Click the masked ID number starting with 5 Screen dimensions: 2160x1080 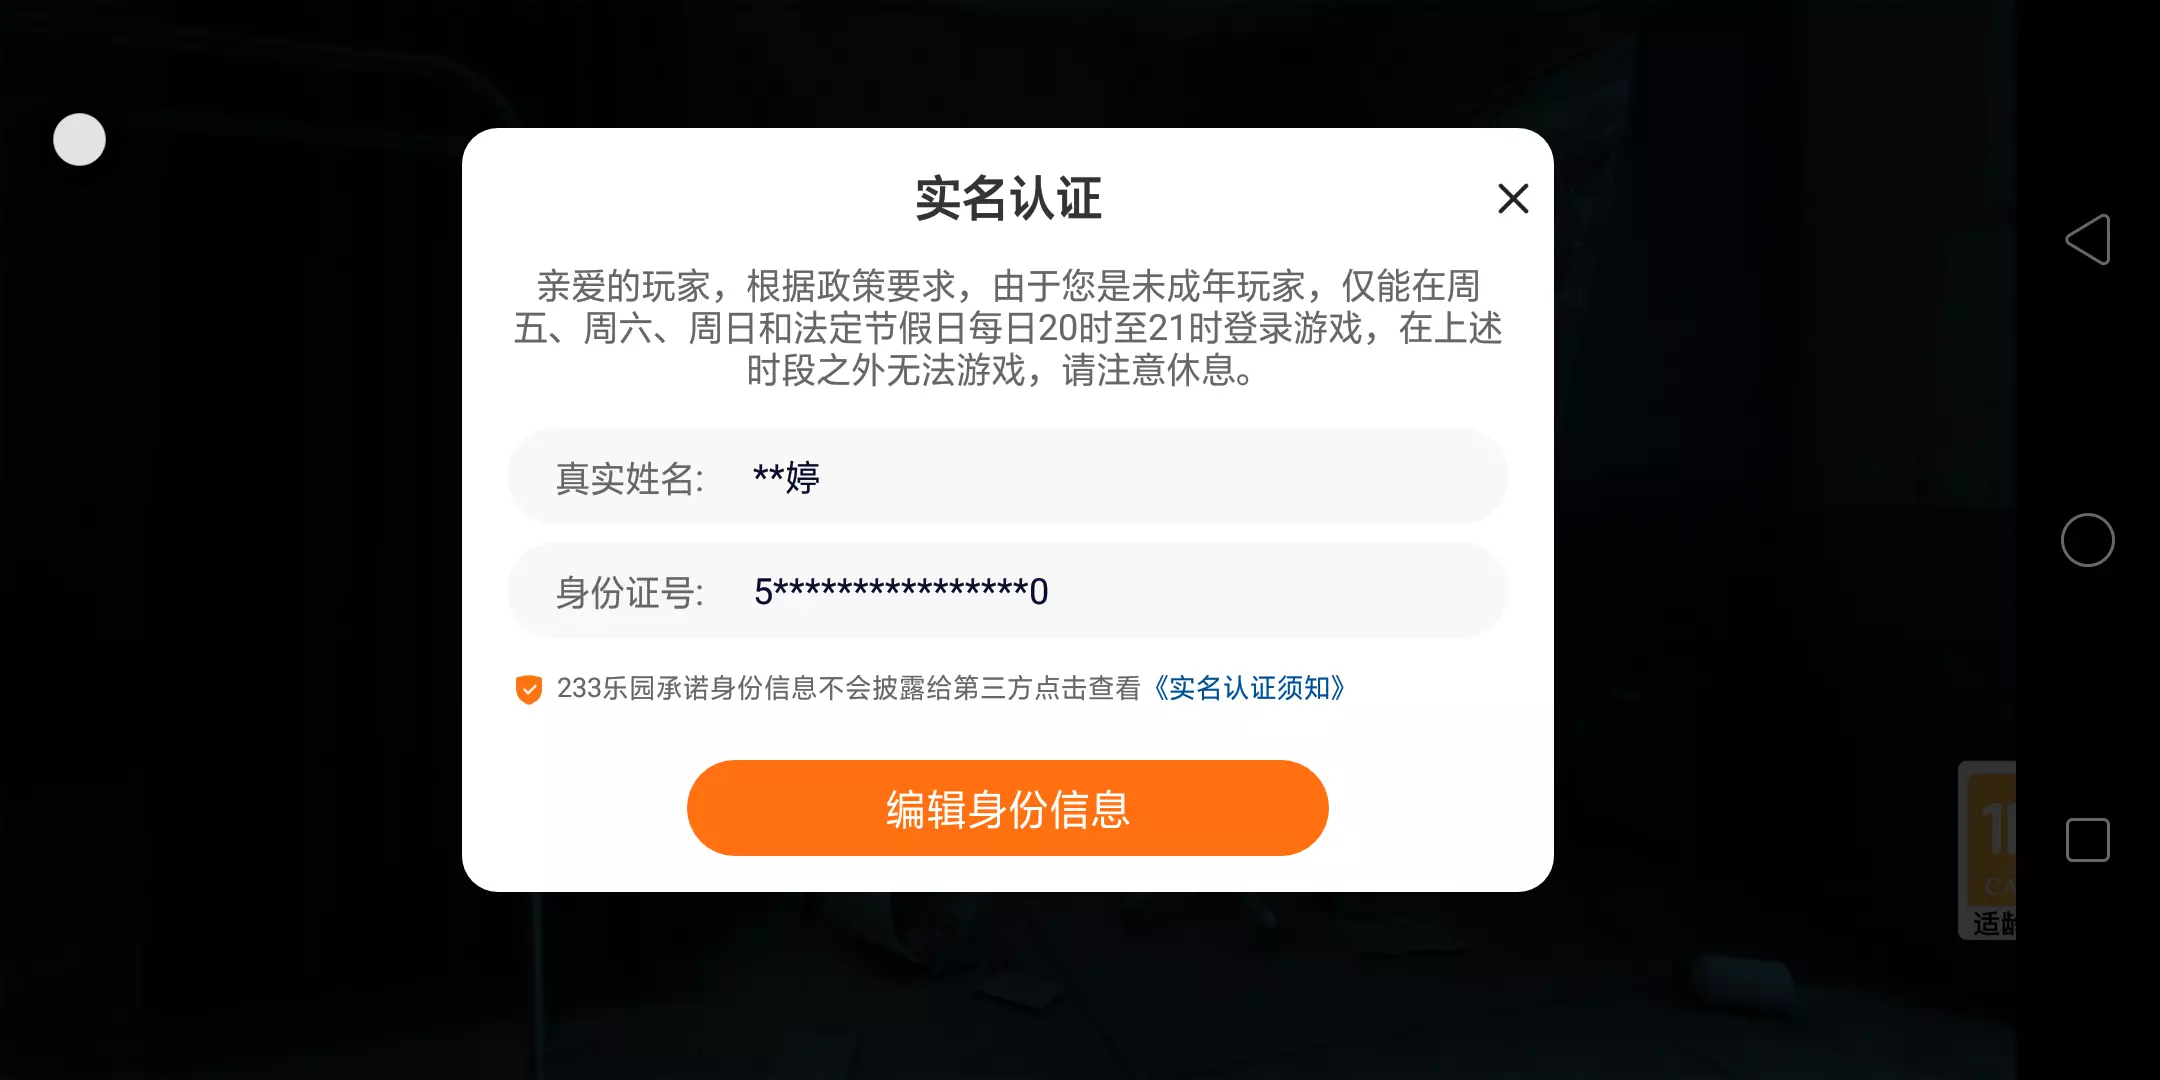click(901, 591)
